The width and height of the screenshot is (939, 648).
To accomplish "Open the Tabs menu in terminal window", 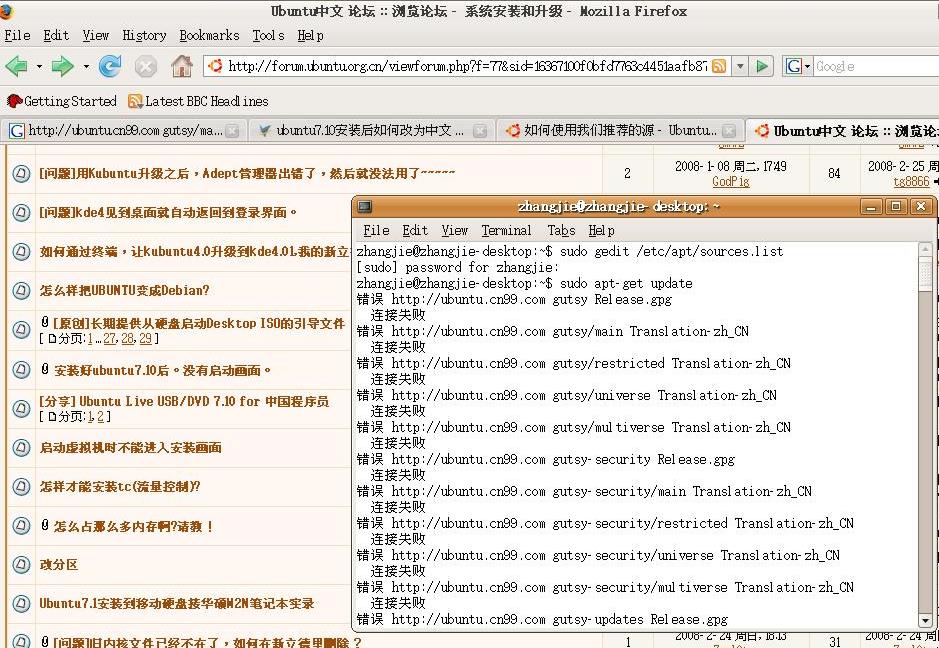I will click(x=561, y=231).
